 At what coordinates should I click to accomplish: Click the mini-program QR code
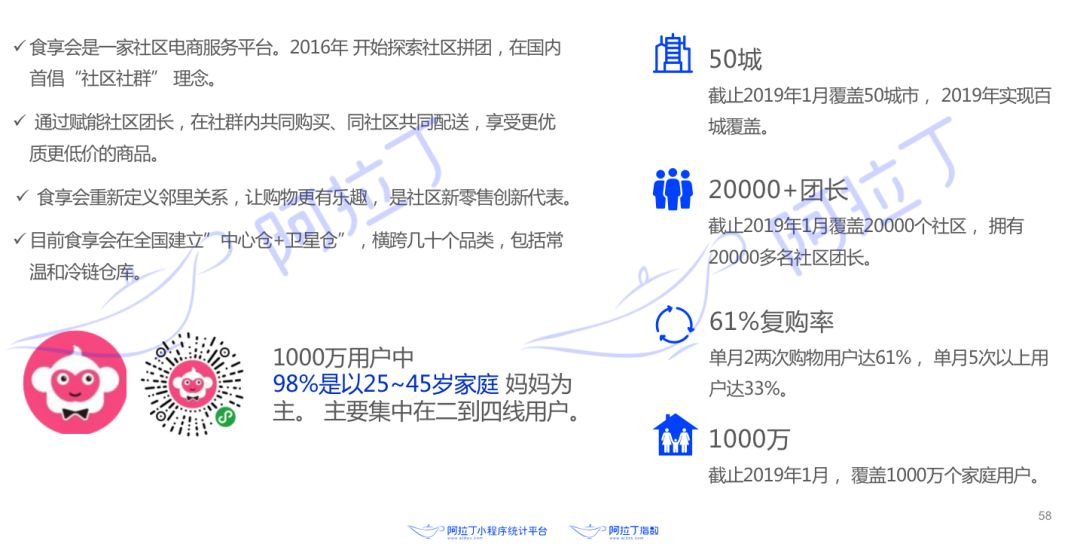tap(192, 384)
